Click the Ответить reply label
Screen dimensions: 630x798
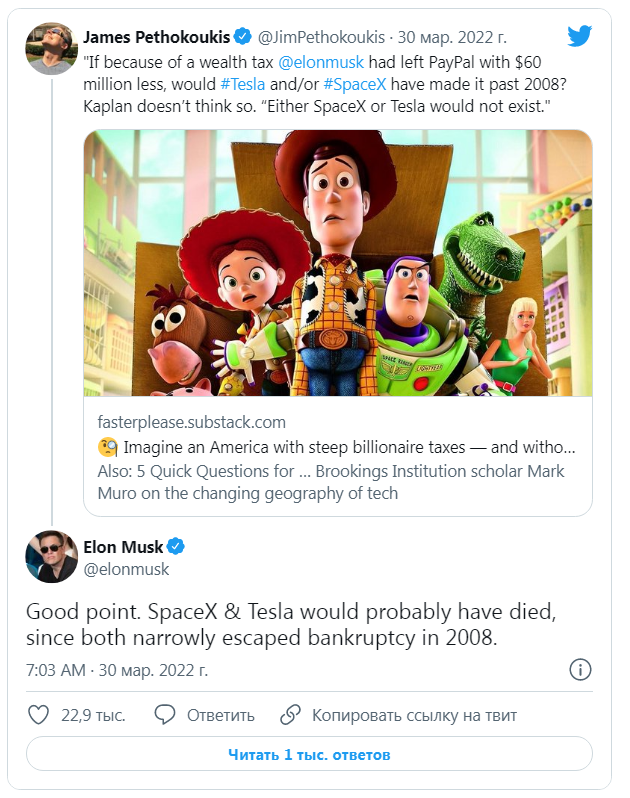[x=221, y=716]
